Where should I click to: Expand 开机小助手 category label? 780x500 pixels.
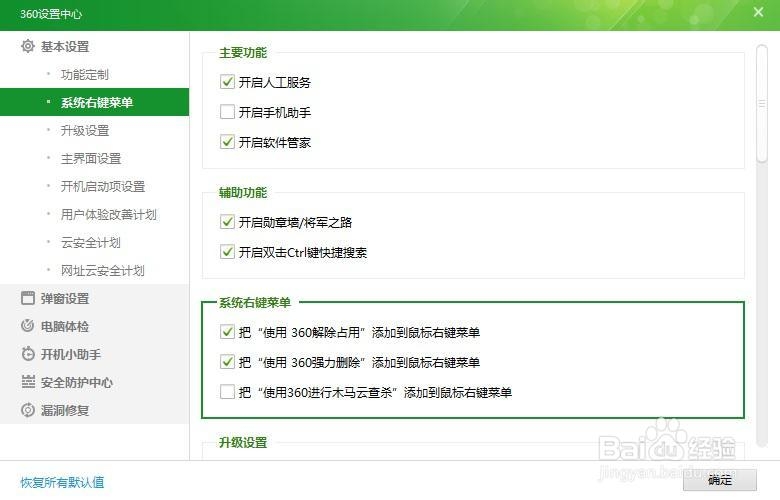(71, 354)
